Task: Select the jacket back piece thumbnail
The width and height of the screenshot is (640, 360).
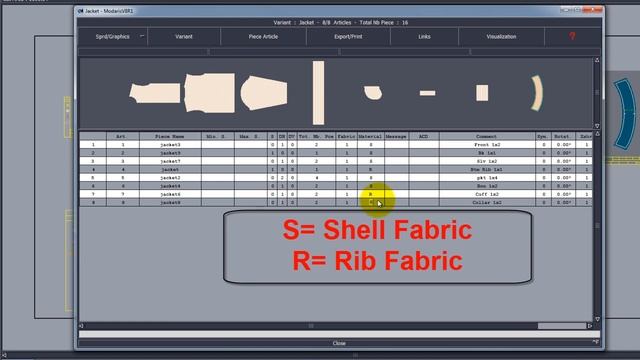Action: tap(209, 93)
